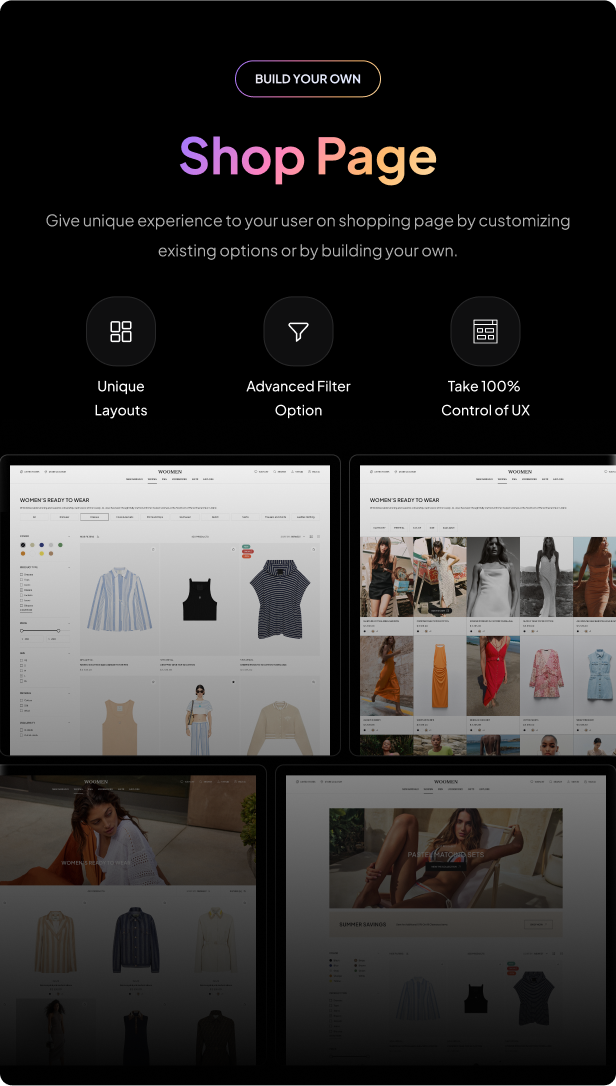This screenshot has width=616, height=1086.
Task: Collapse the Availability filter section
Action: tap(69, 722)
